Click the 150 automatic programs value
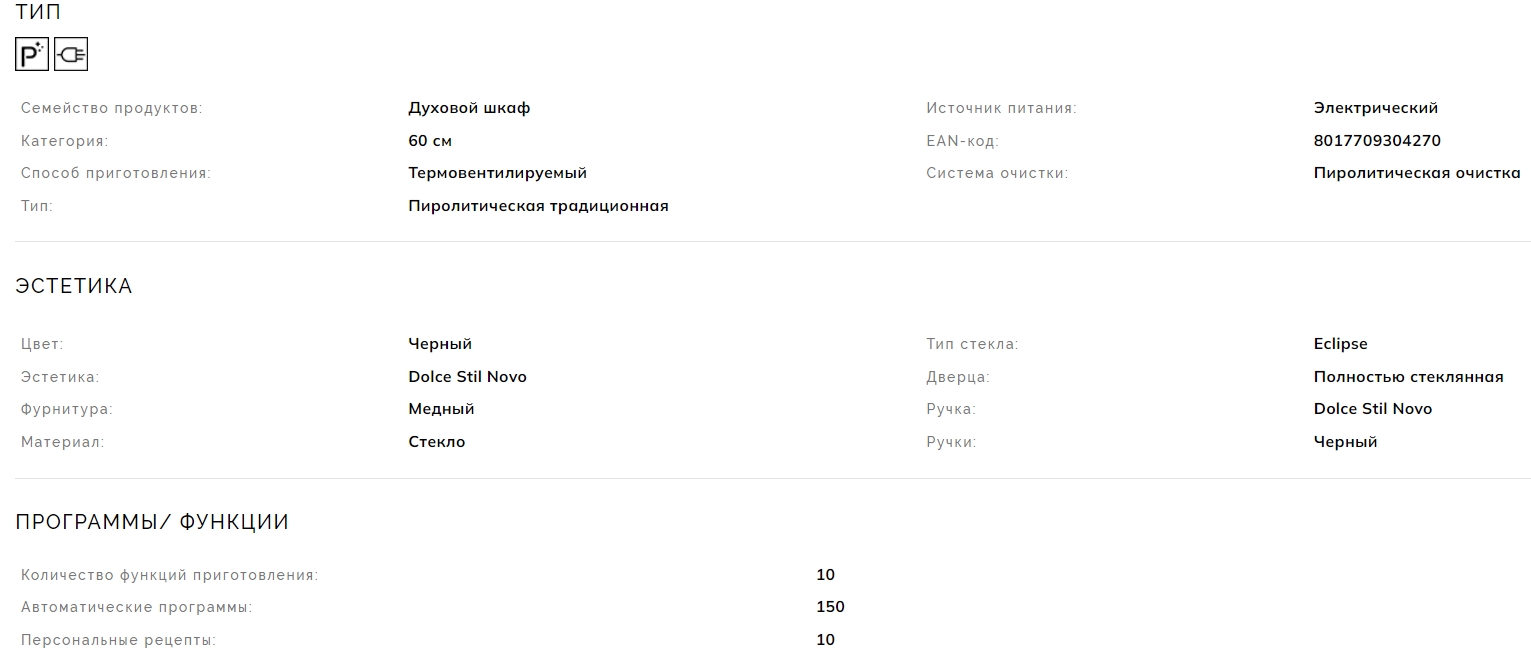Screen dimensions: 1531x672 click(x=830, y=607)
